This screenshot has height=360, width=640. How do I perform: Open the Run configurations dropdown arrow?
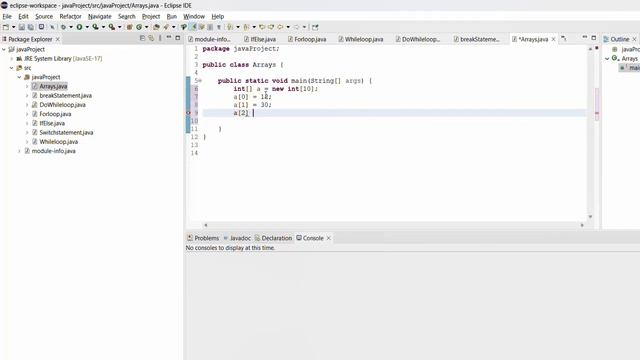87,27
